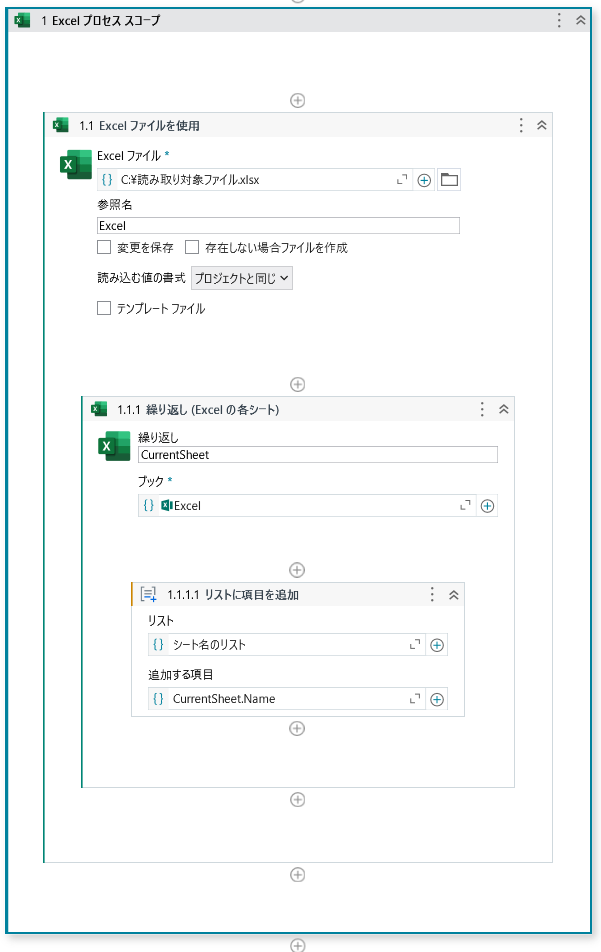
Task: Add activity above 繰り返し (Excel の各シート)
Action: click(x=297, y=384)
